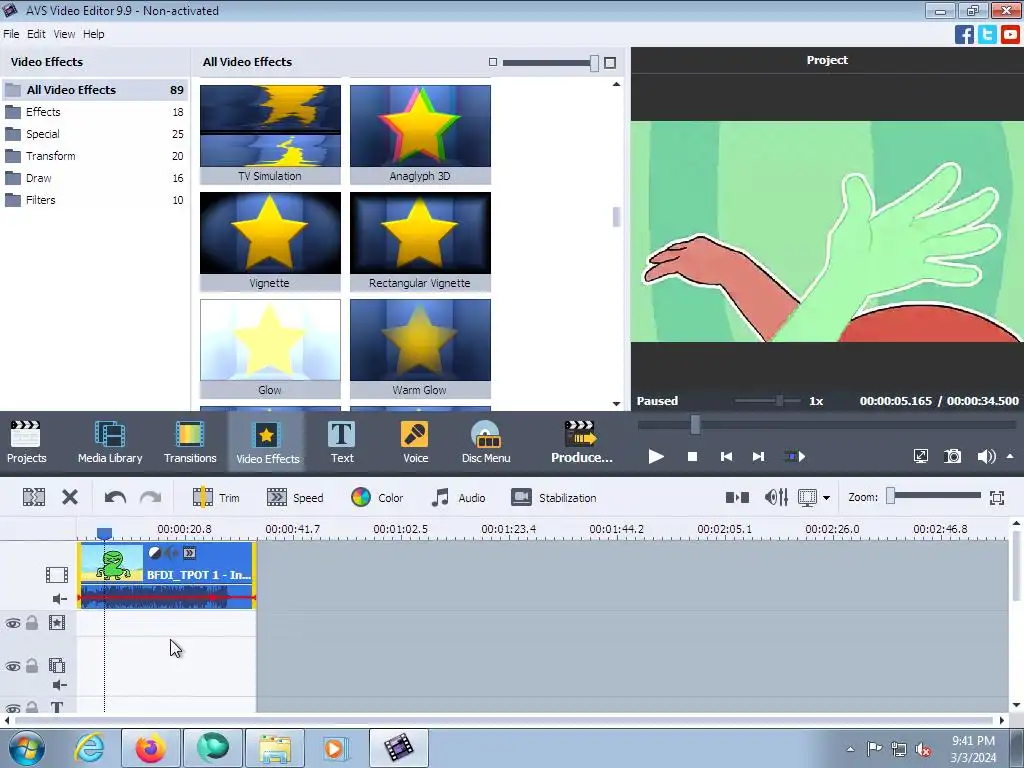Click the split clip icon

tap(34, 498)
